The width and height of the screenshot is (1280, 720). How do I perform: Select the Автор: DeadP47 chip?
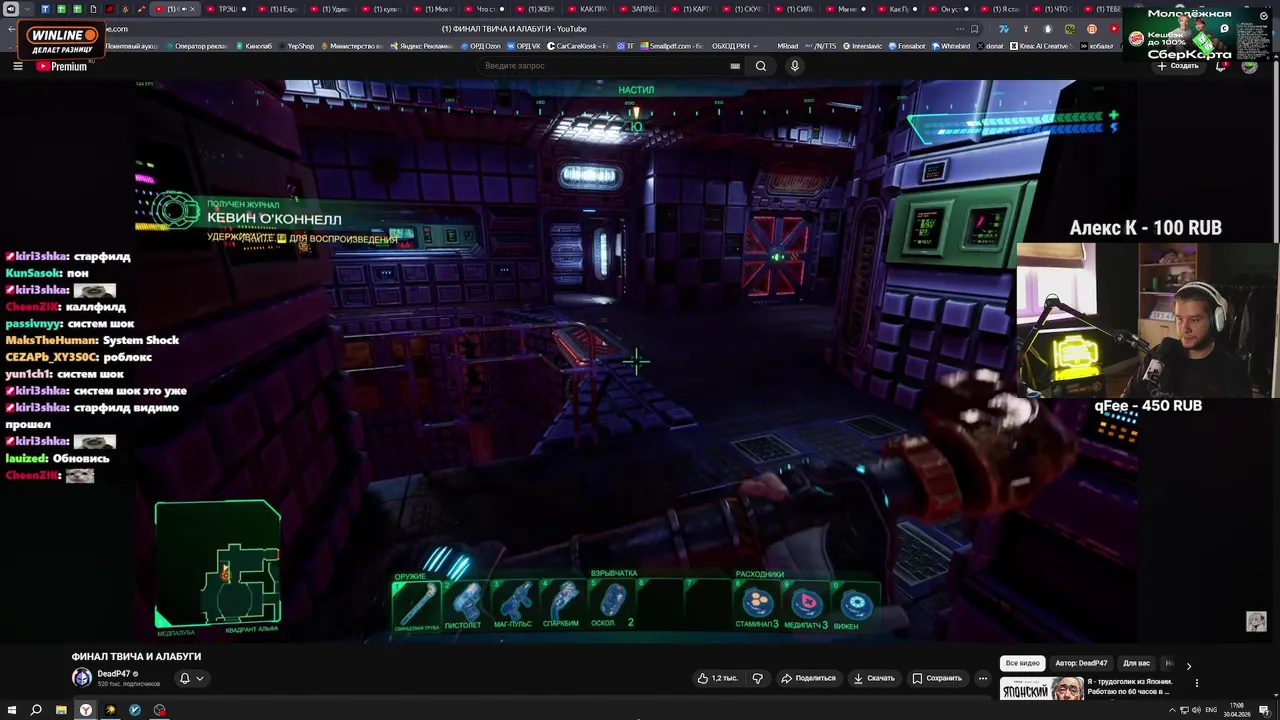pos(1081,663)
